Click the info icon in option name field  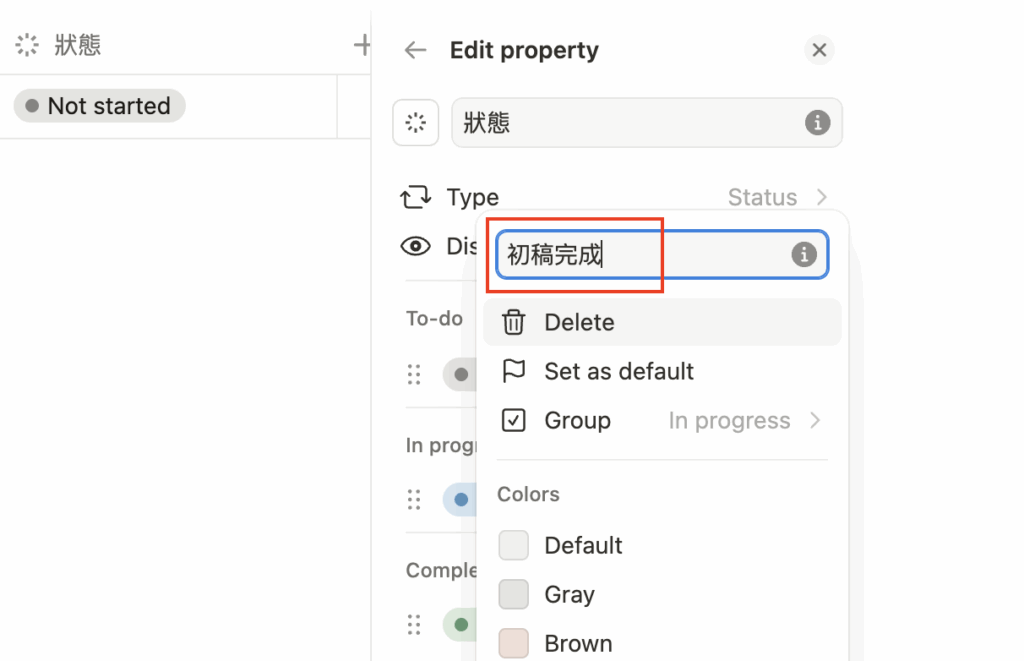804,253
